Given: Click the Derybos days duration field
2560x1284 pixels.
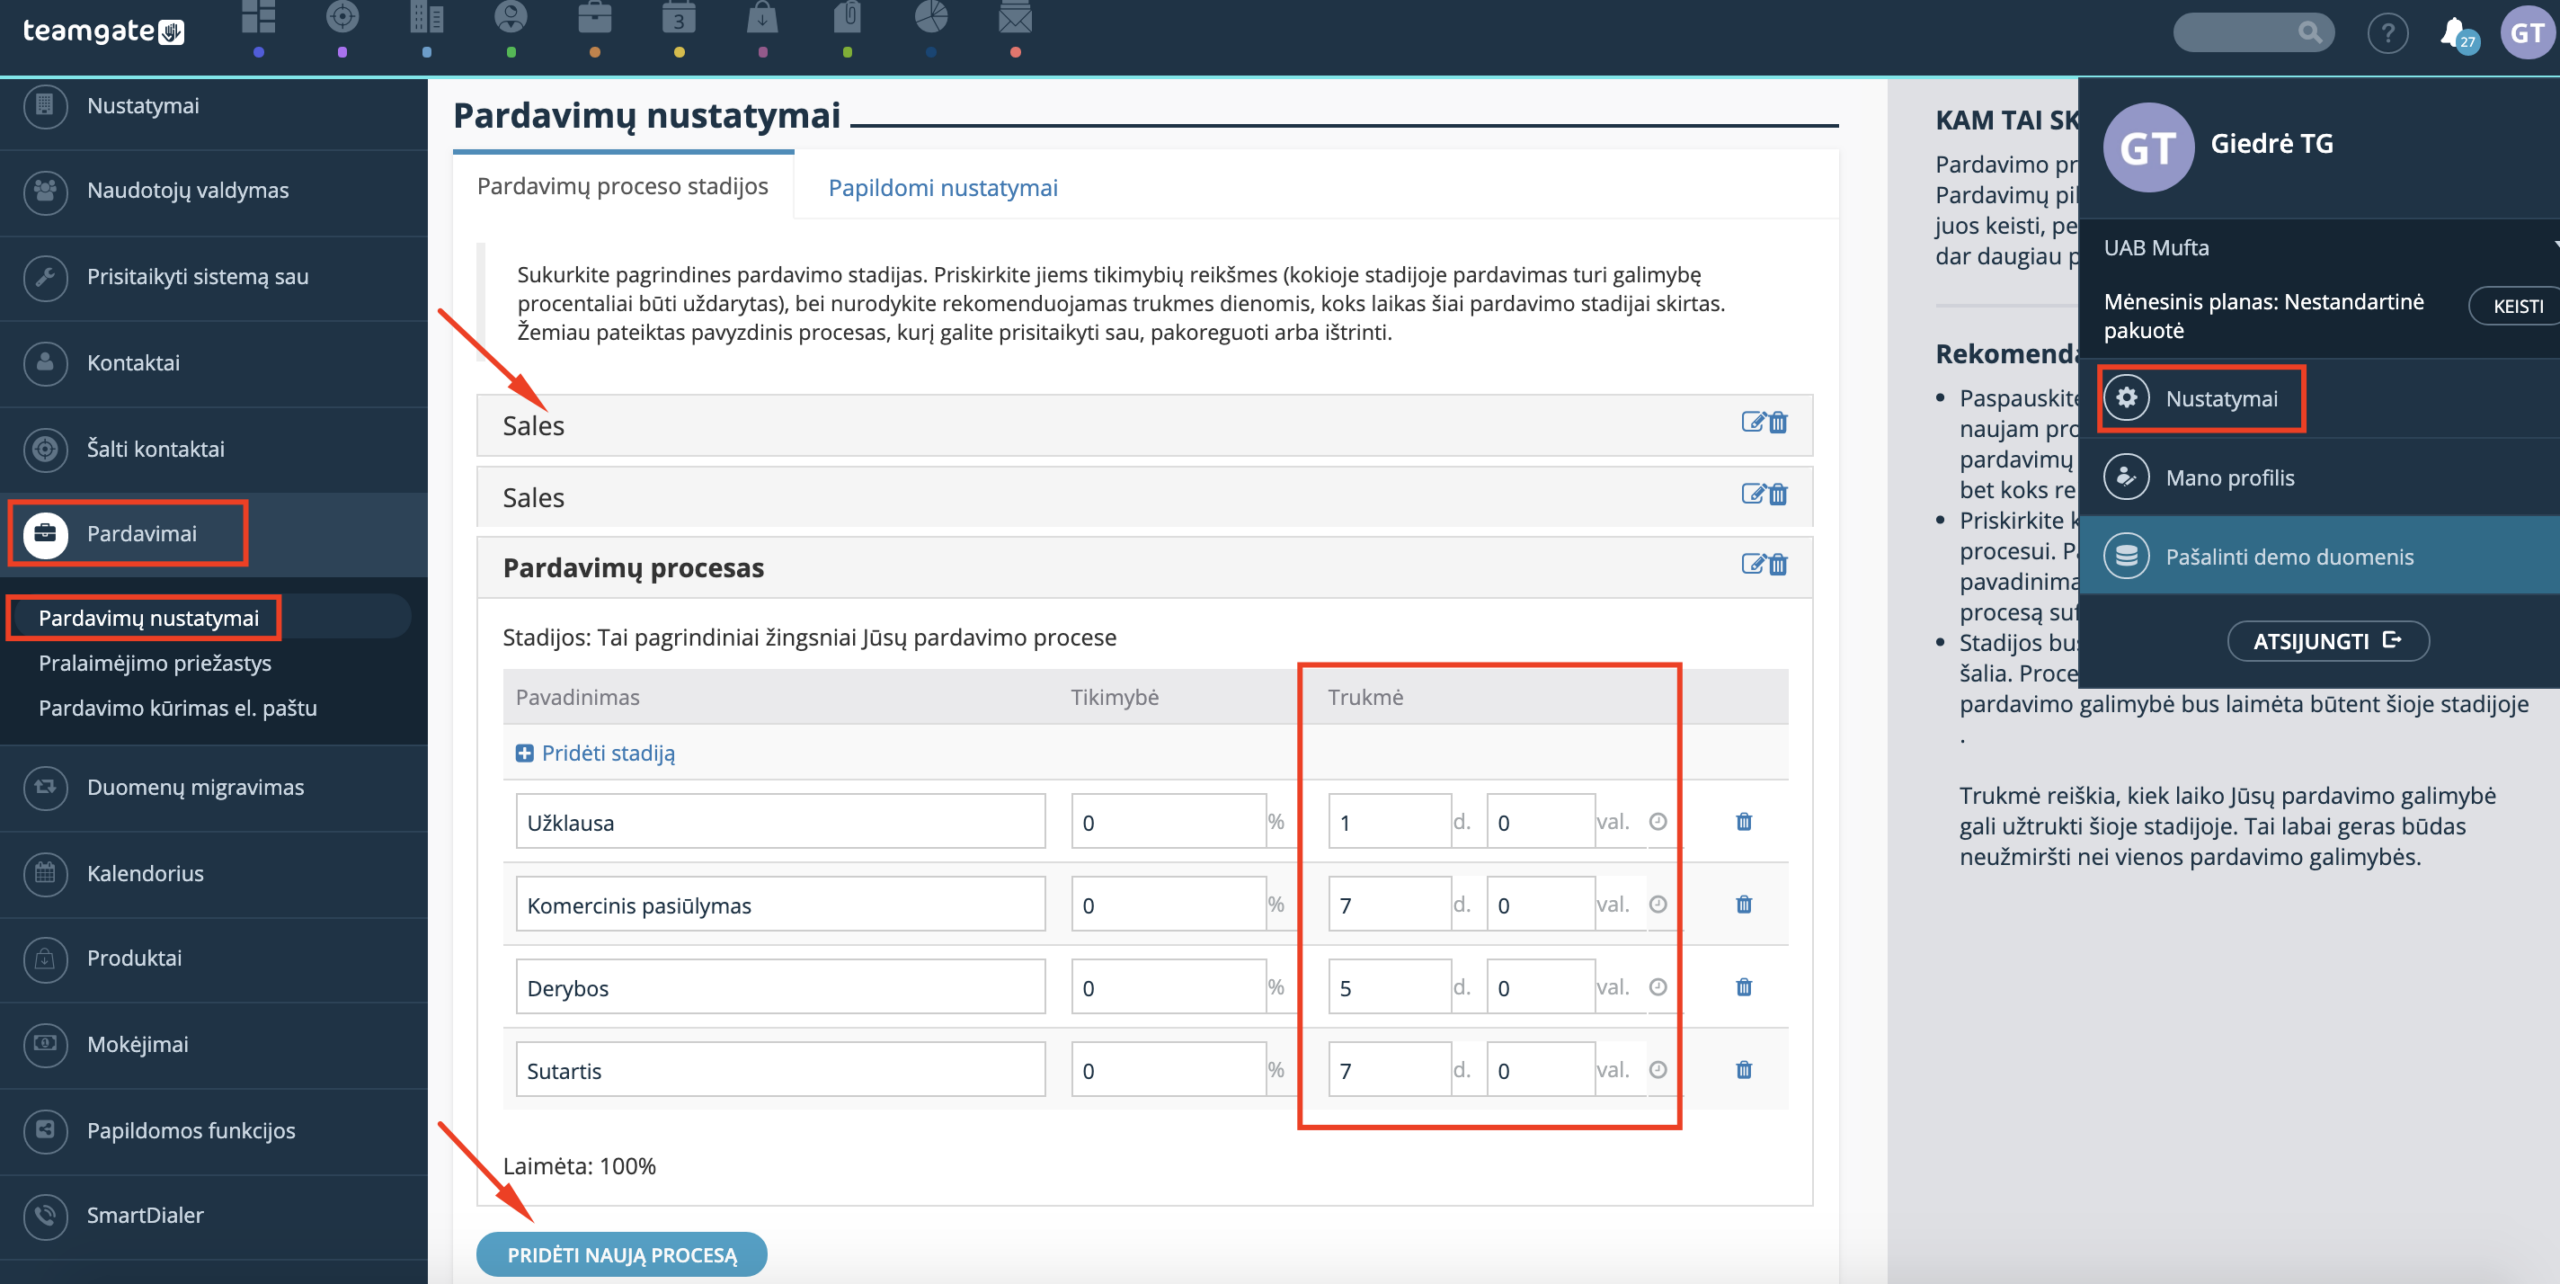Looking at the screenshot, I should (1390, 988).
